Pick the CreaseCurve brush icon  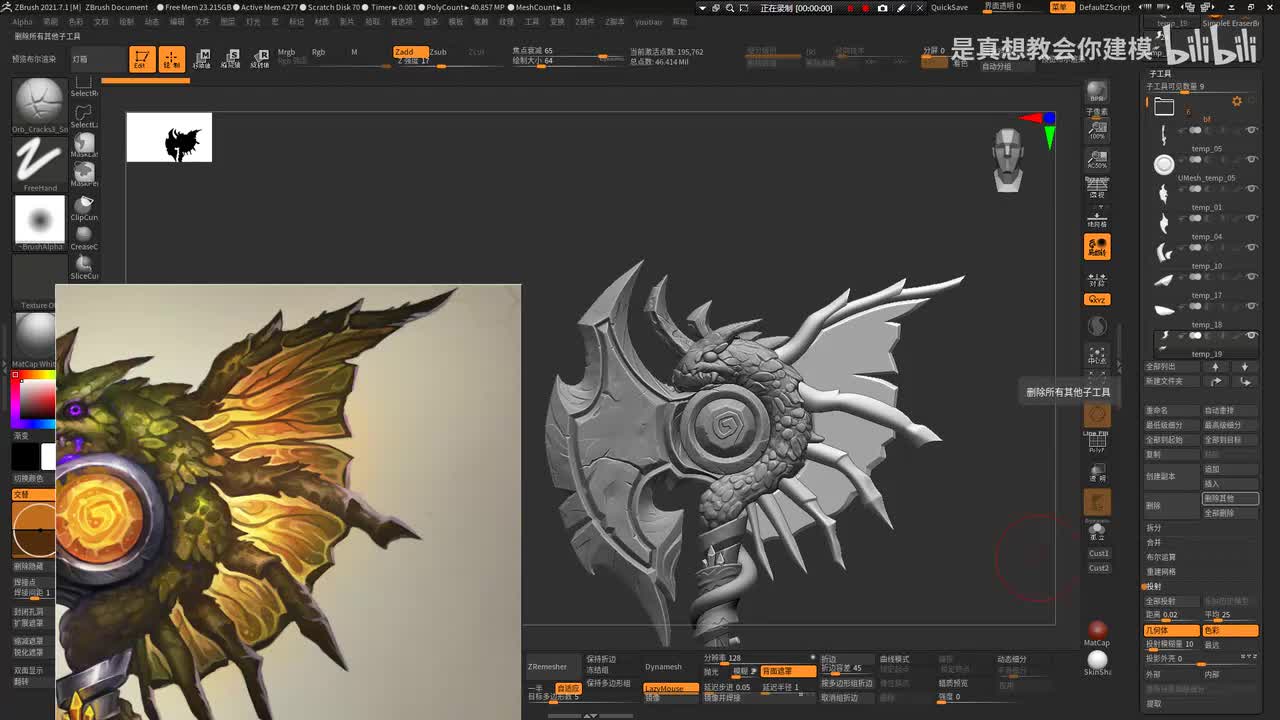[84, 237]
